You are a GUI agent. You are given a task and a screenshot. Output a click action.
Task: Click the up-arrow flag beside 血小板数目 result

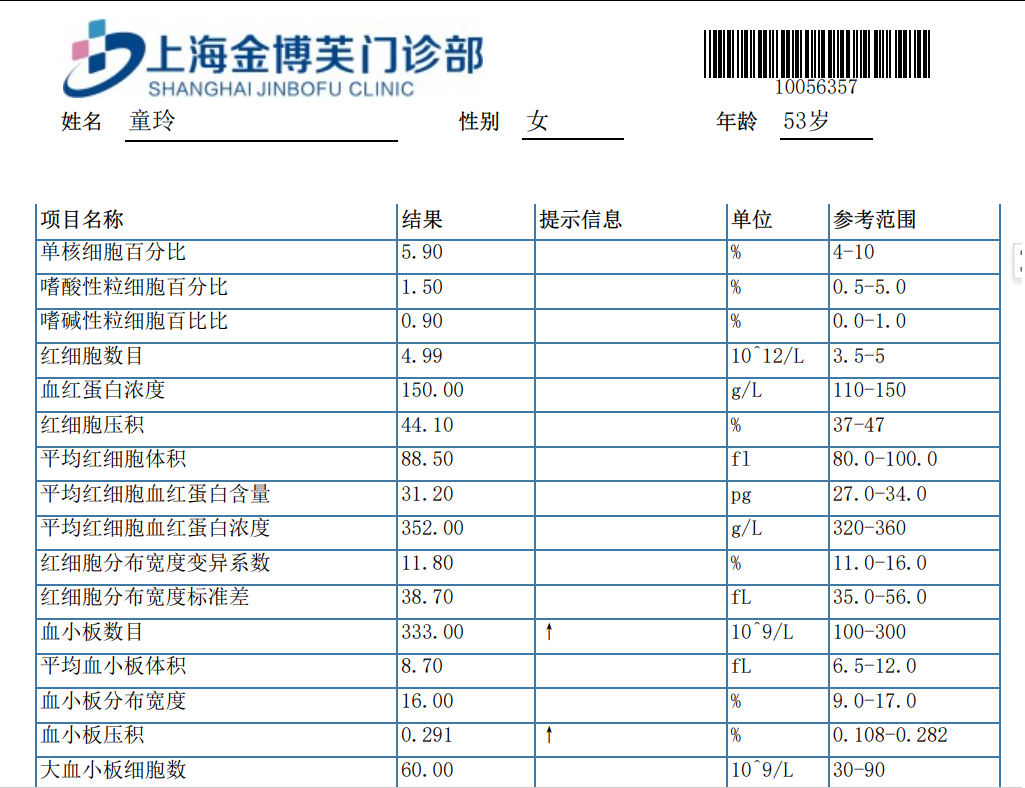click(548, 632)
